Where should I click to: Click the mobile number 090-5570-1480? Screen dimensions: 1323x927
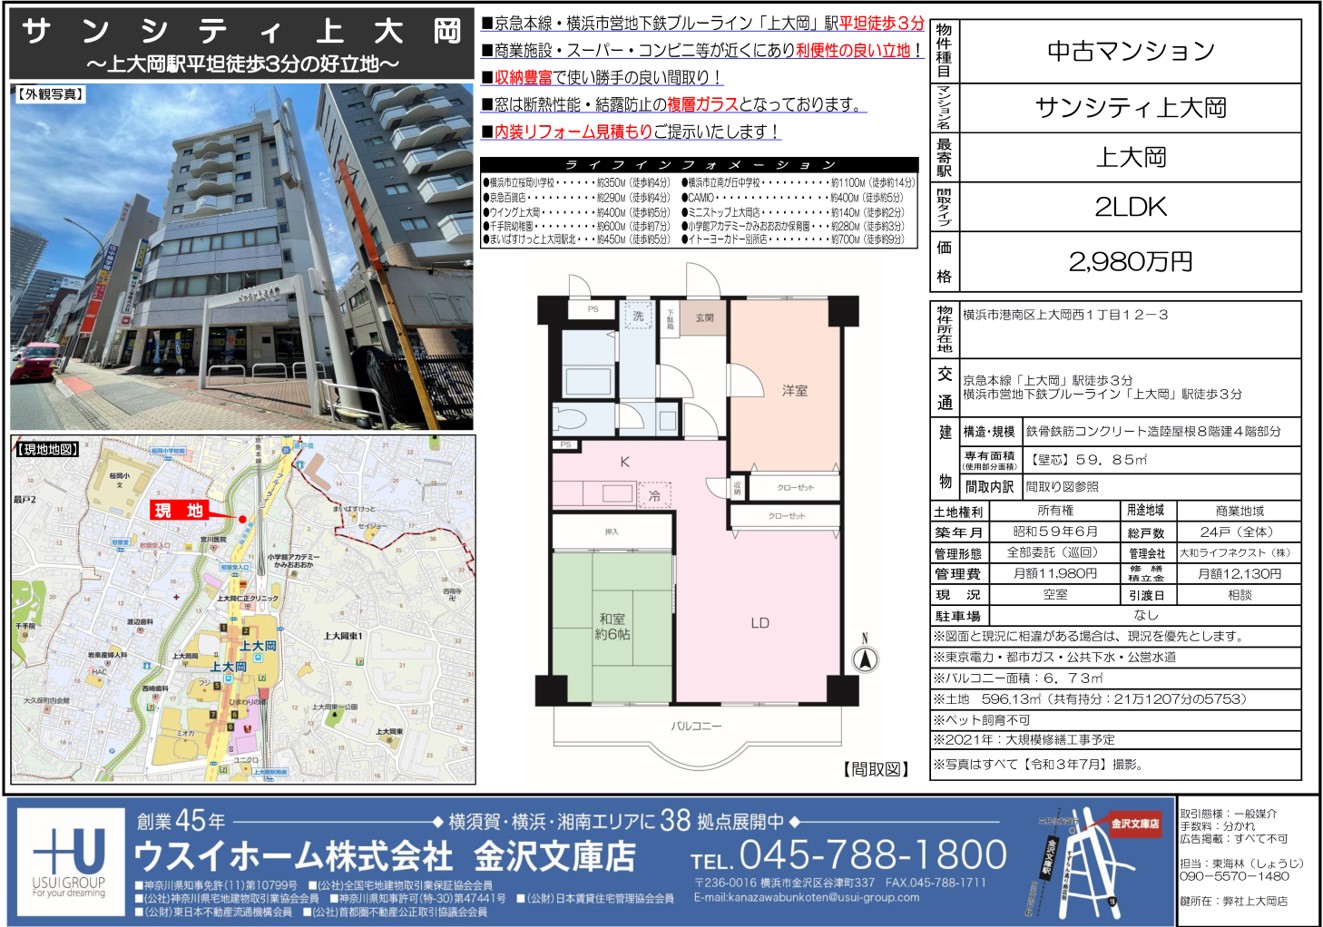(1234, 876)
